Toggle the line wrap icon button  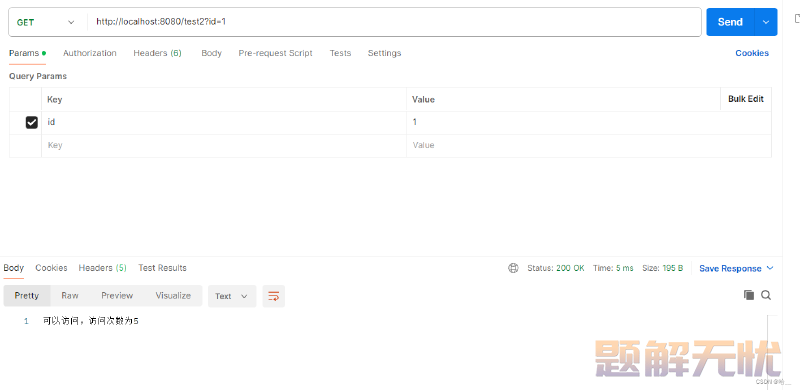click(274, 296)
